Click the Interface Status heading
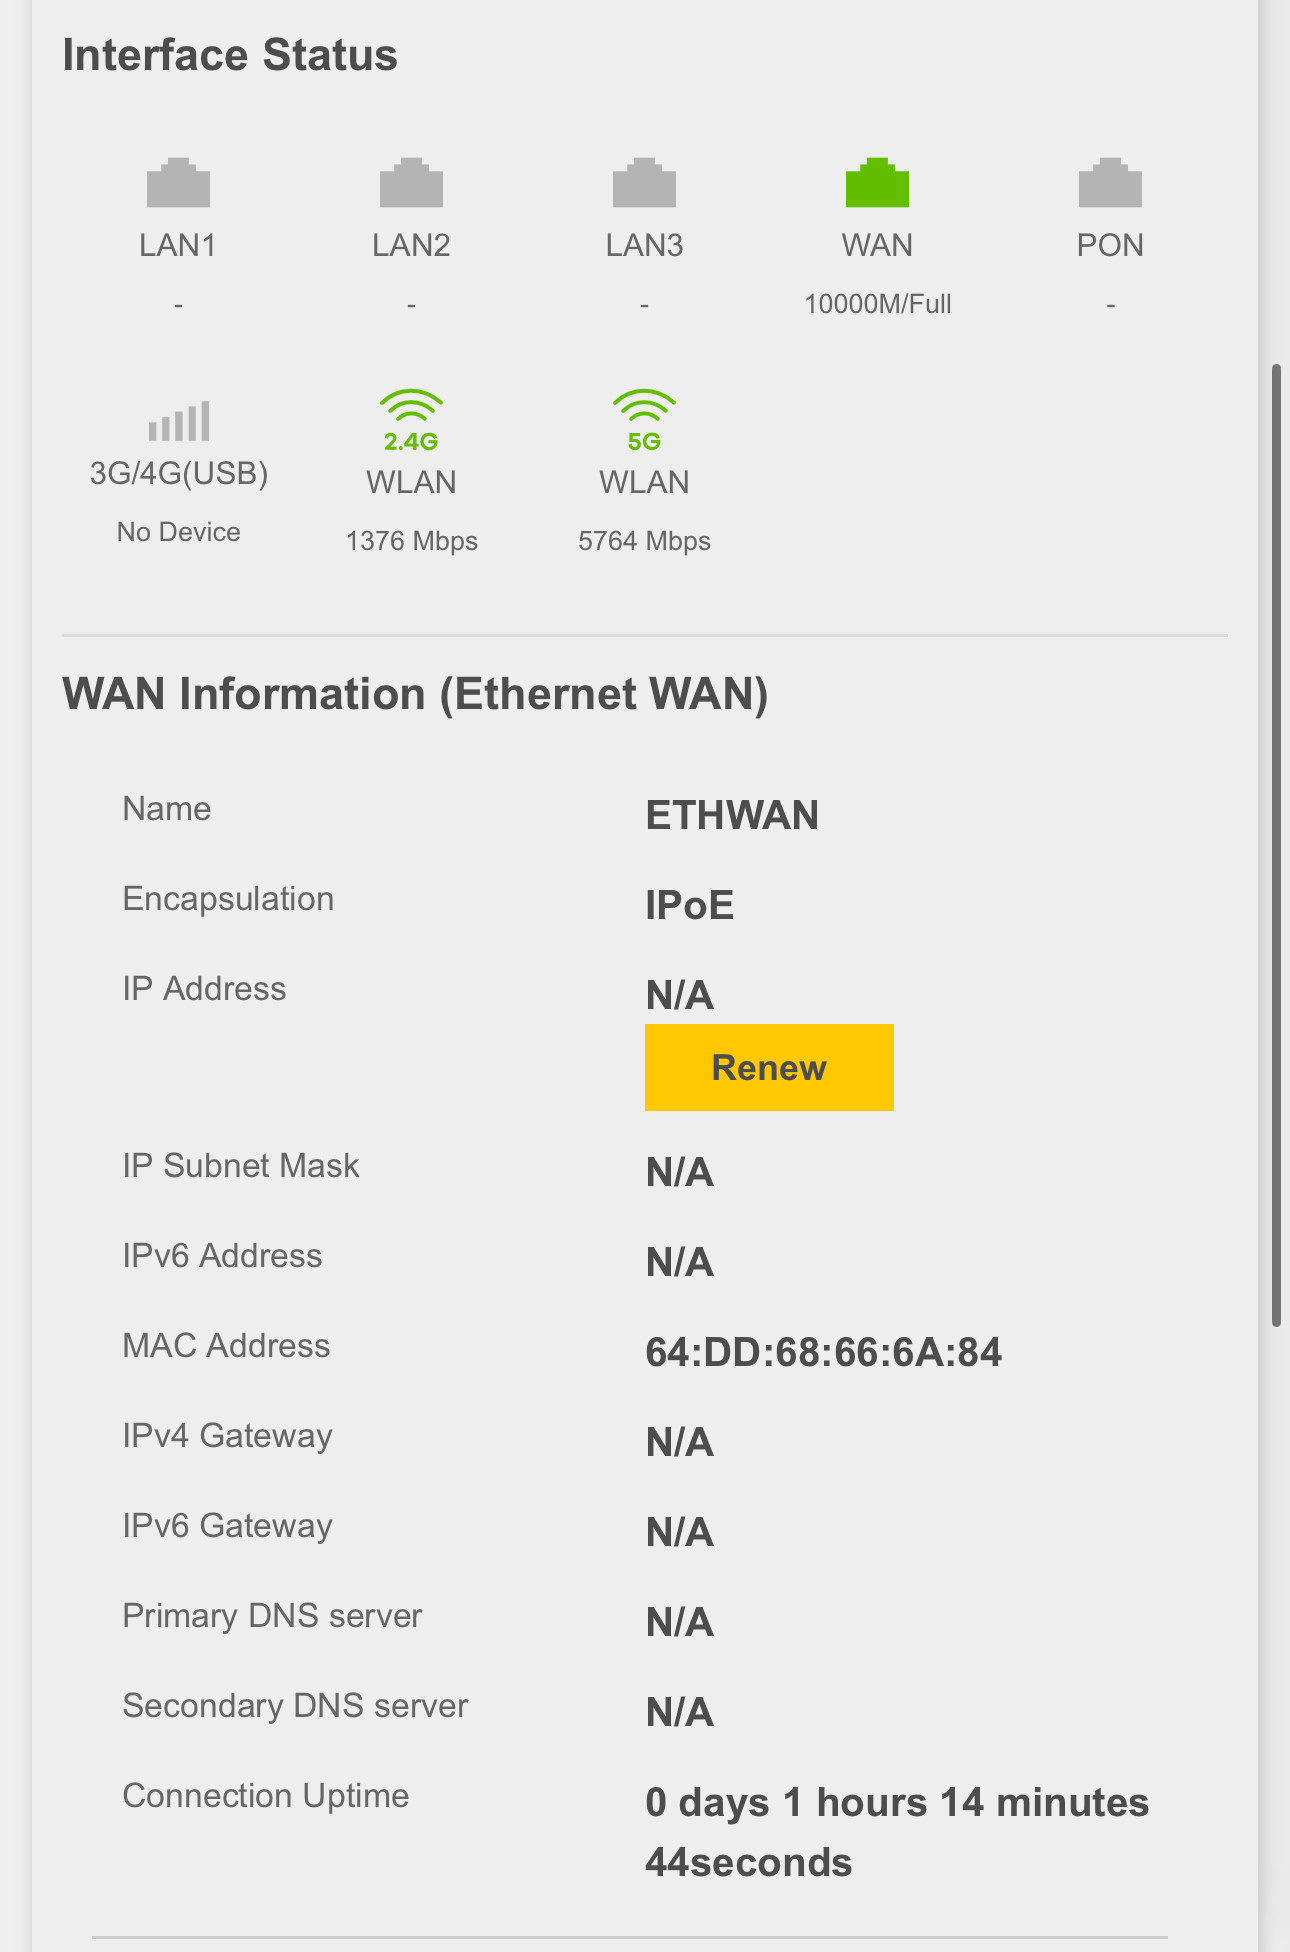 click(230, 55)
